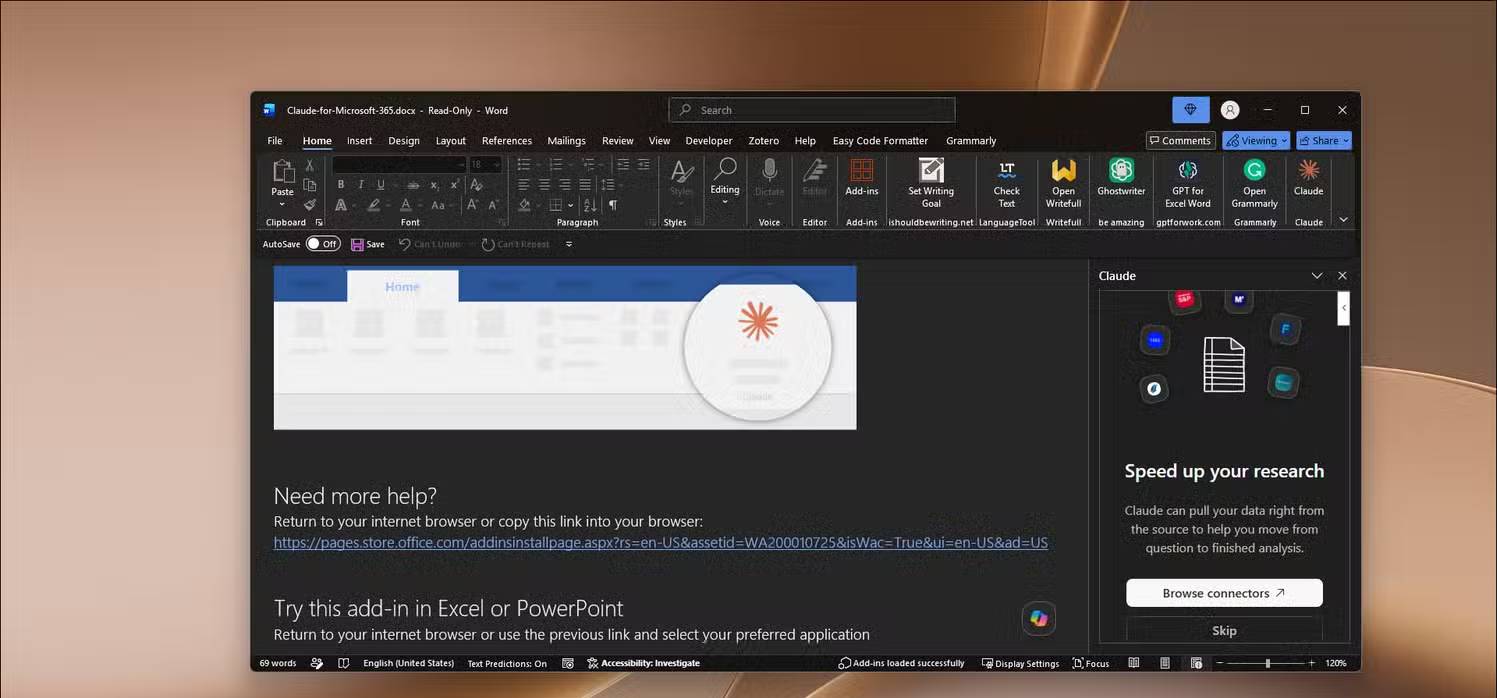Viewport: 1497px width, 698px height.
Task: Open the Zotero tab
Action: (764, 141)
